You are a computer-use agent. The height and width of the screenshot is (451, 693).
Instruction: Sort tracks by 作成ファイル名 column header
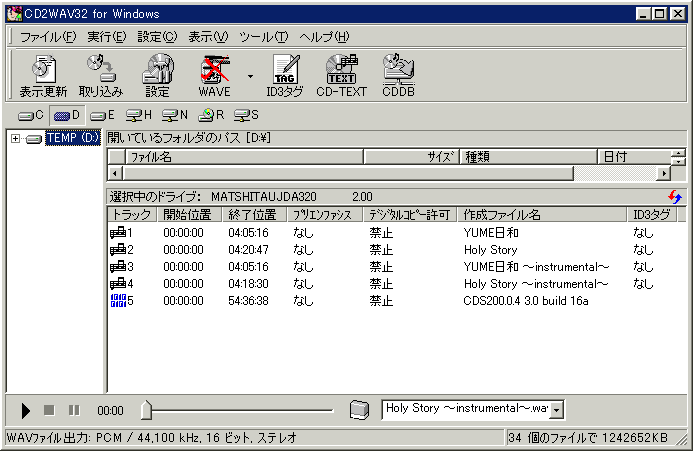[540, 214]
